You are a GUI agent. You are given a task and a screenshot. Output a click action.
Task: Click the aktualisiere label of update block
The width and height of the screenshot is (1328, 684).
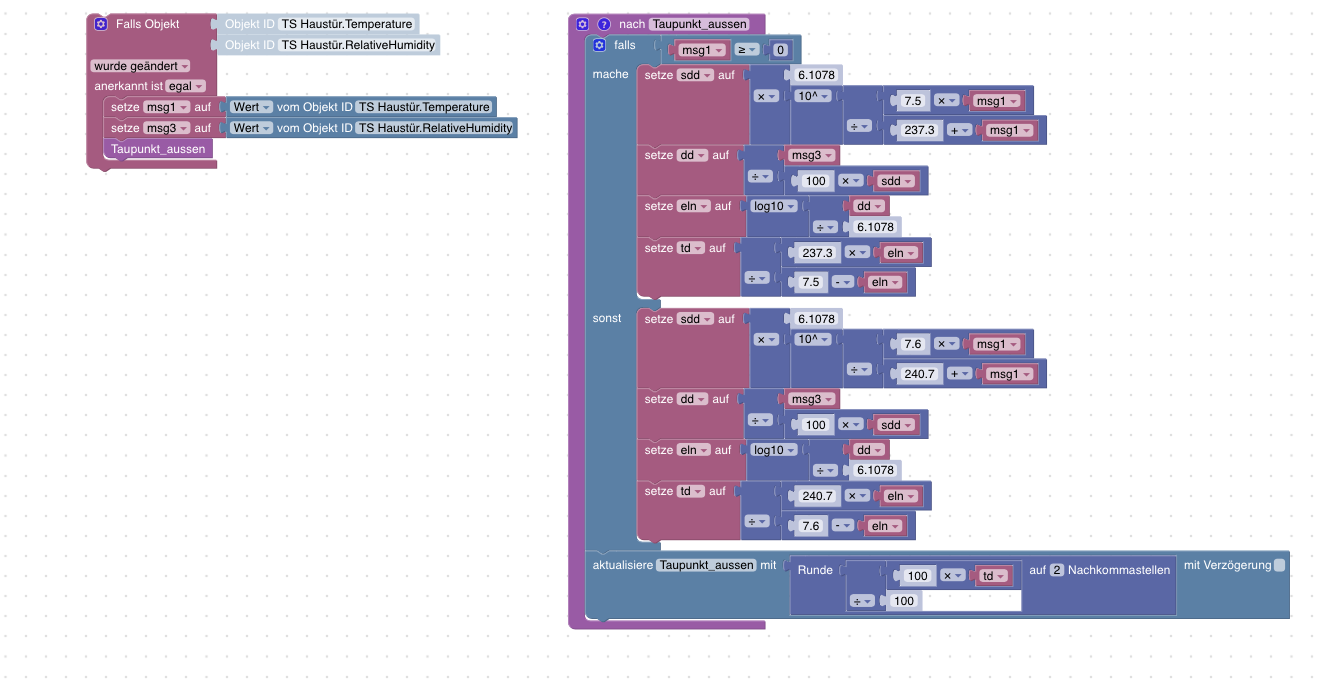(x=622, y=565)
